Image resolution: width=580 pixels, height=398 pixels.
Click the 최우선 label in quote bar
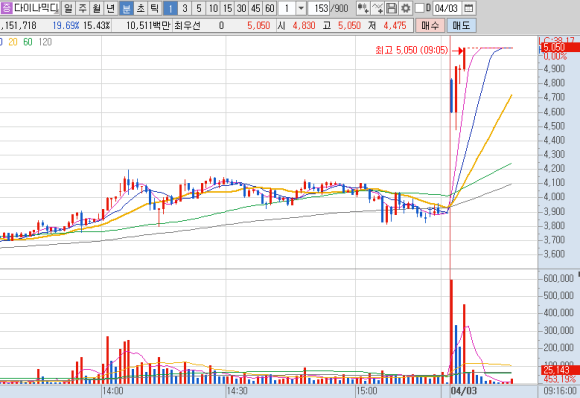coord(187,26)
